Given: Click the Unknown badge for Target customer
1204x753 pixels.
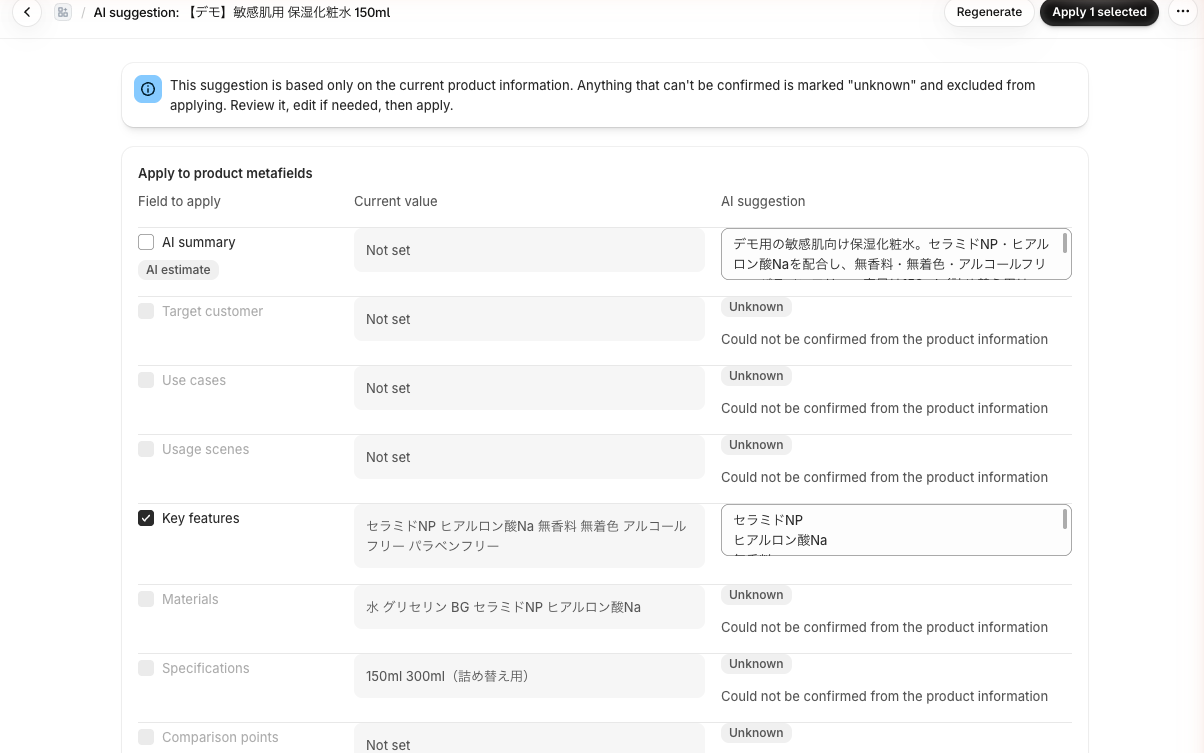Looking at the screenshot, I should [x=756, y=307].
